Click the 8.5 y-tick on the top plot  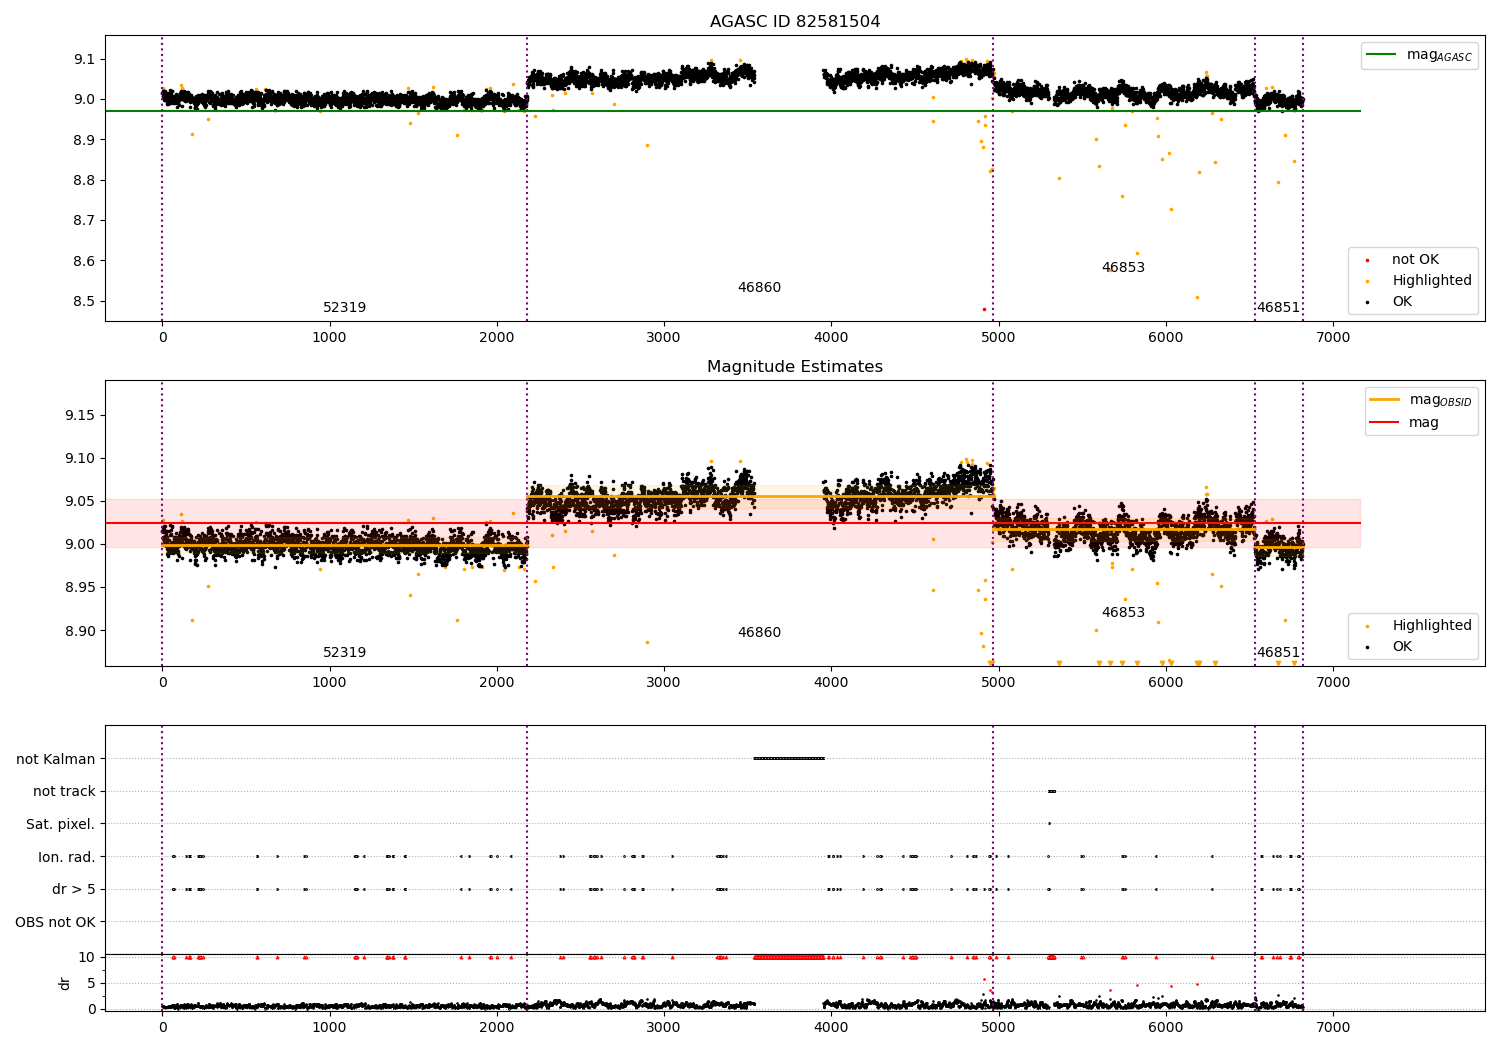(x=83, y=301)
